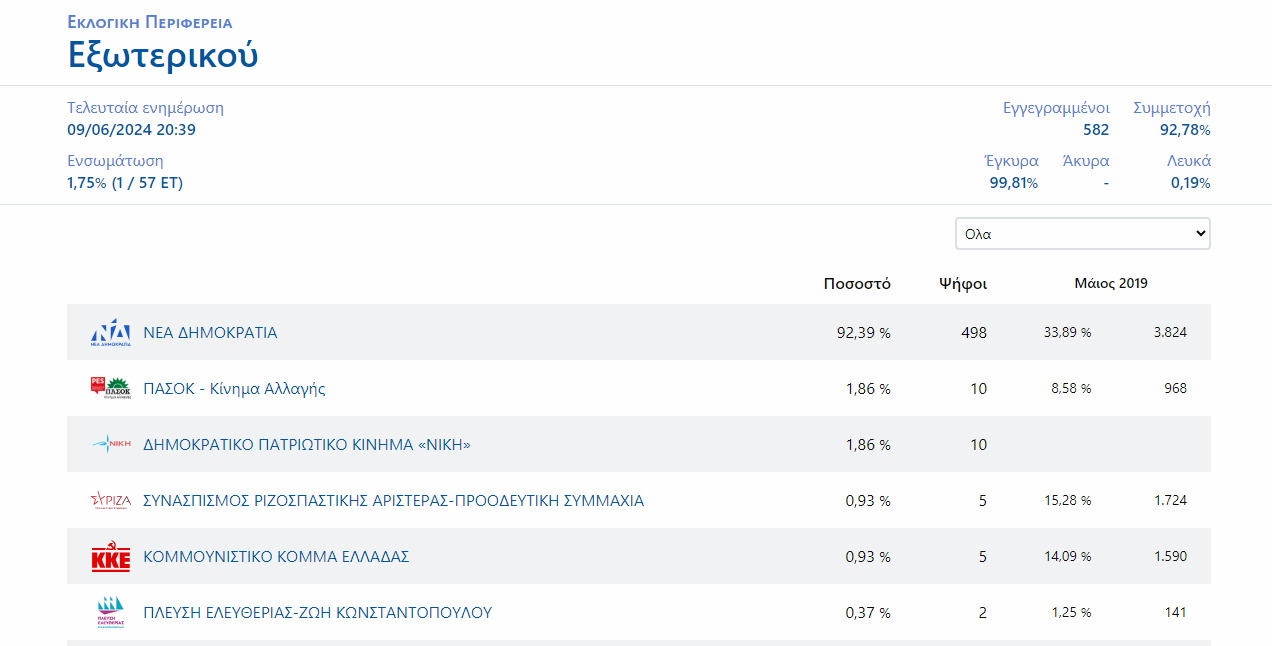Viewport: 1272px width, 646px height.
Task: Open the Όλα filter dropdown
Action: tap(1083, 234)
